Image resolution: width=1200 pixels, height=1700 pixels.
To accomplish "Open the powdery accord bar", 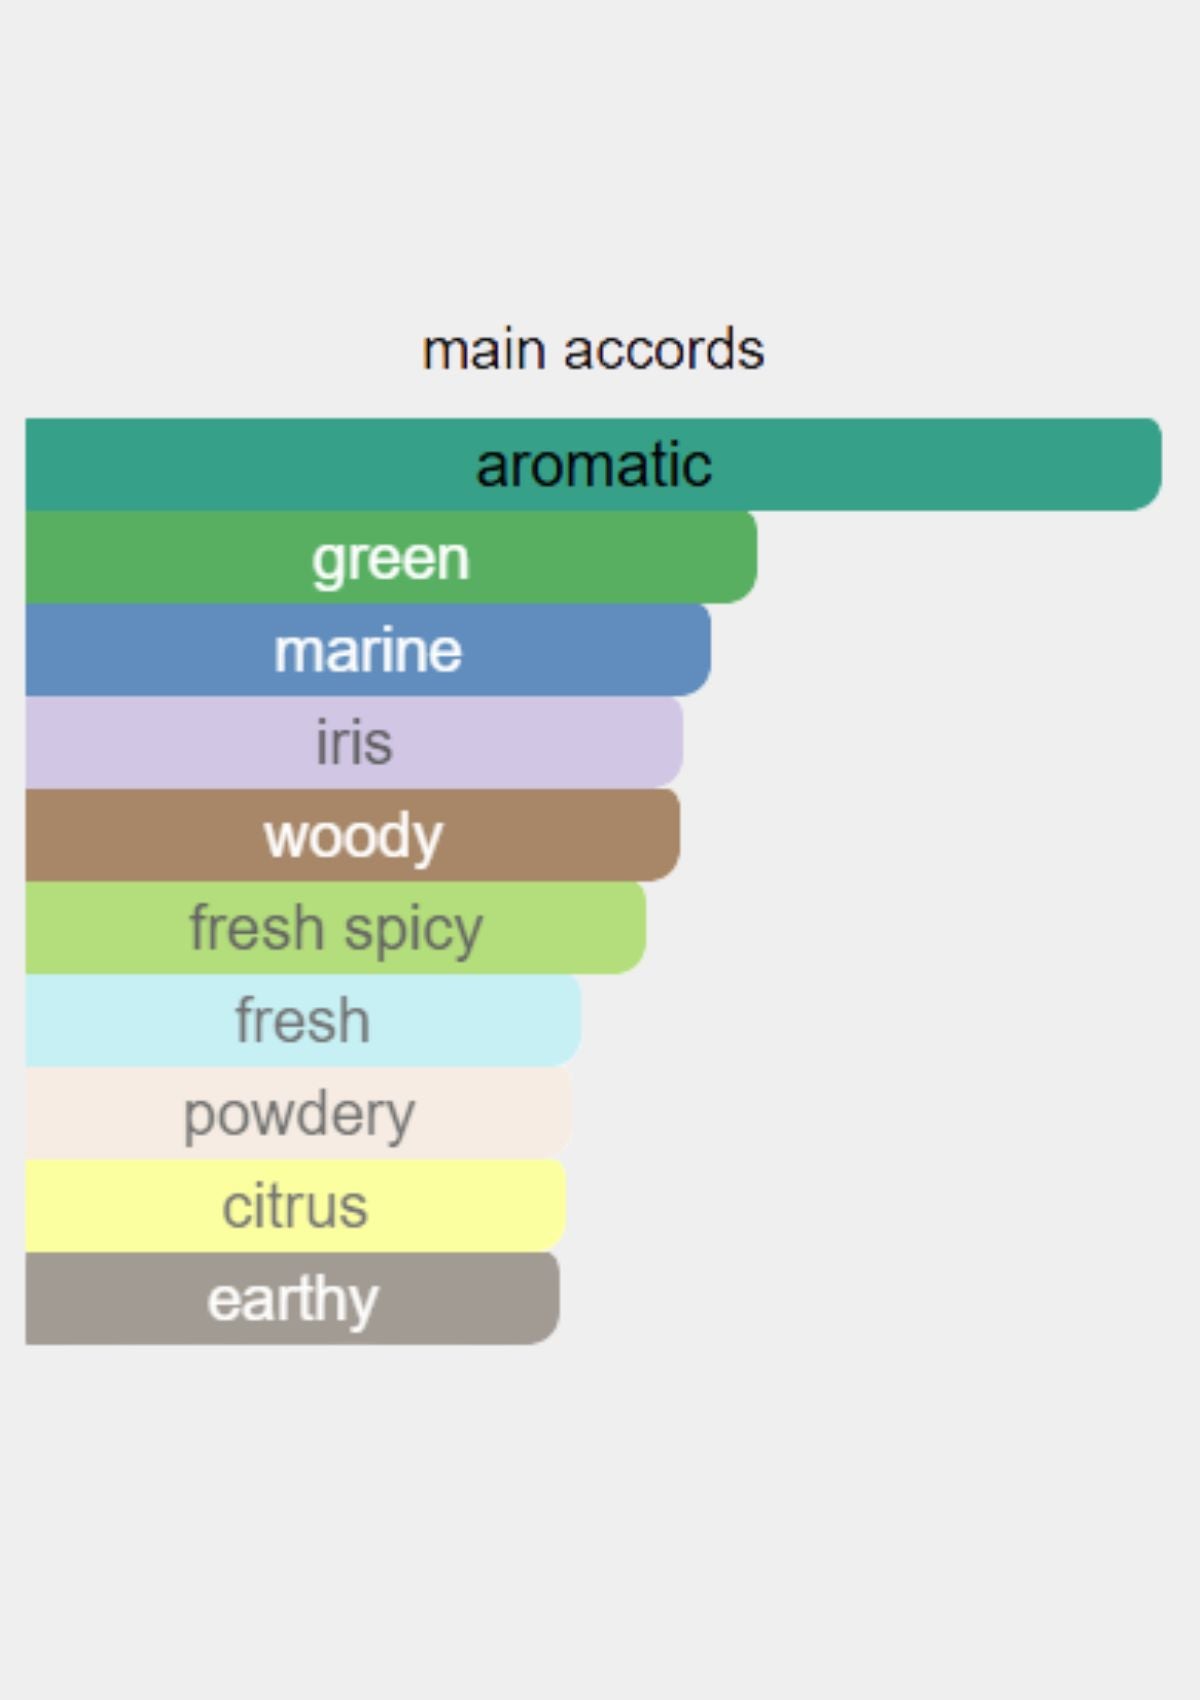I will 298,1112.
